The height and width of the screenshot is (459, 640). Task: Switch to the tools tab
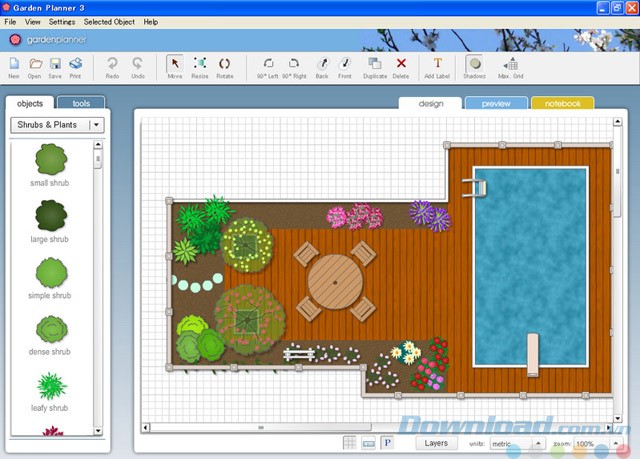coord(81,103)
